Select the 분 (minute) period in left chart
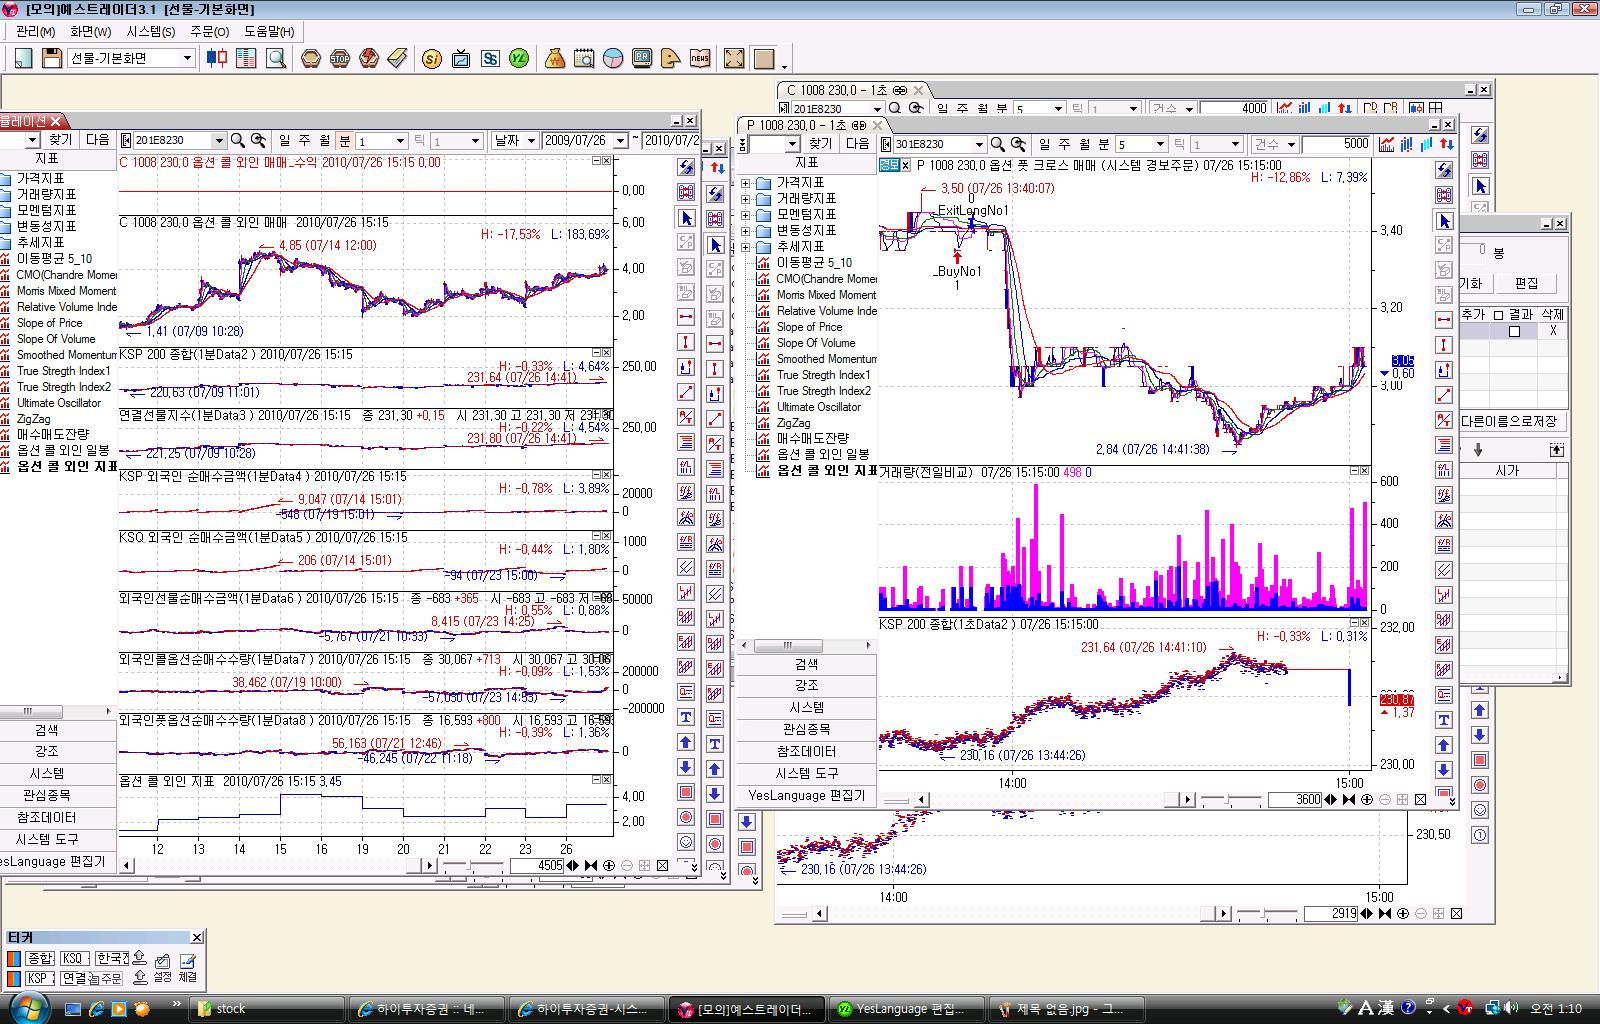 (345, 141)
